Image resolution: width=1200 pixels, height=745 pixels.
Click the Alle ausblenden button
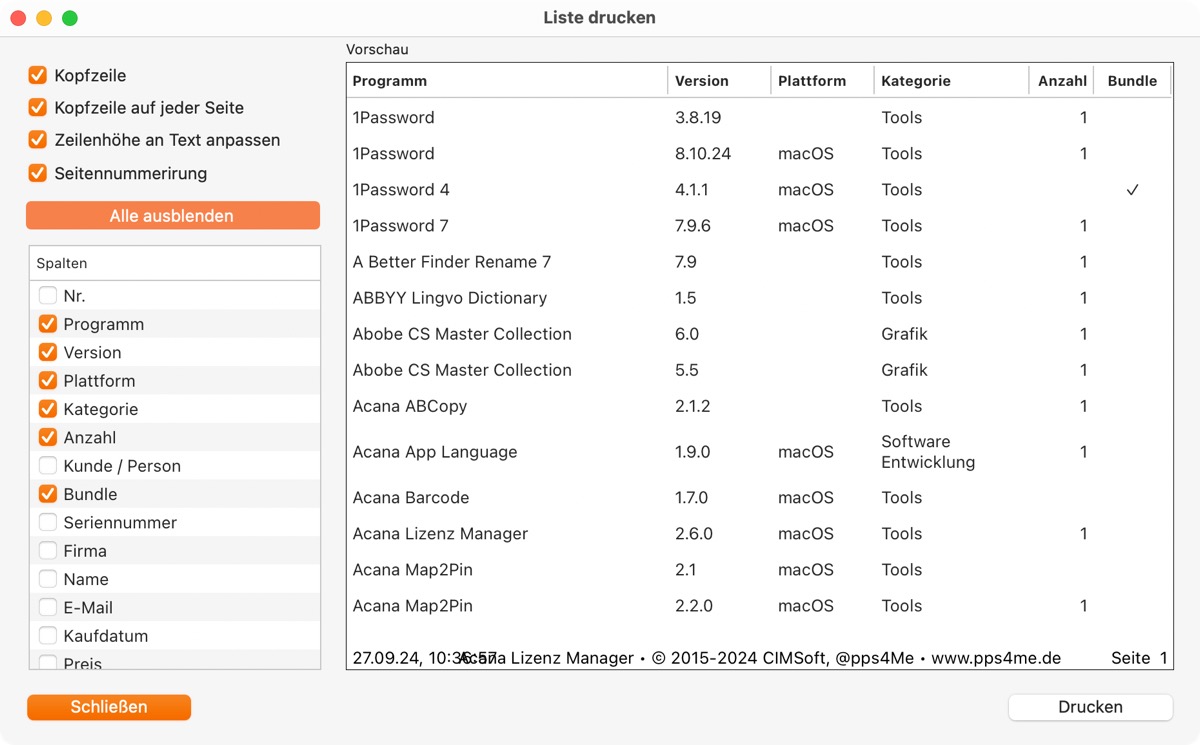[173, 216]
